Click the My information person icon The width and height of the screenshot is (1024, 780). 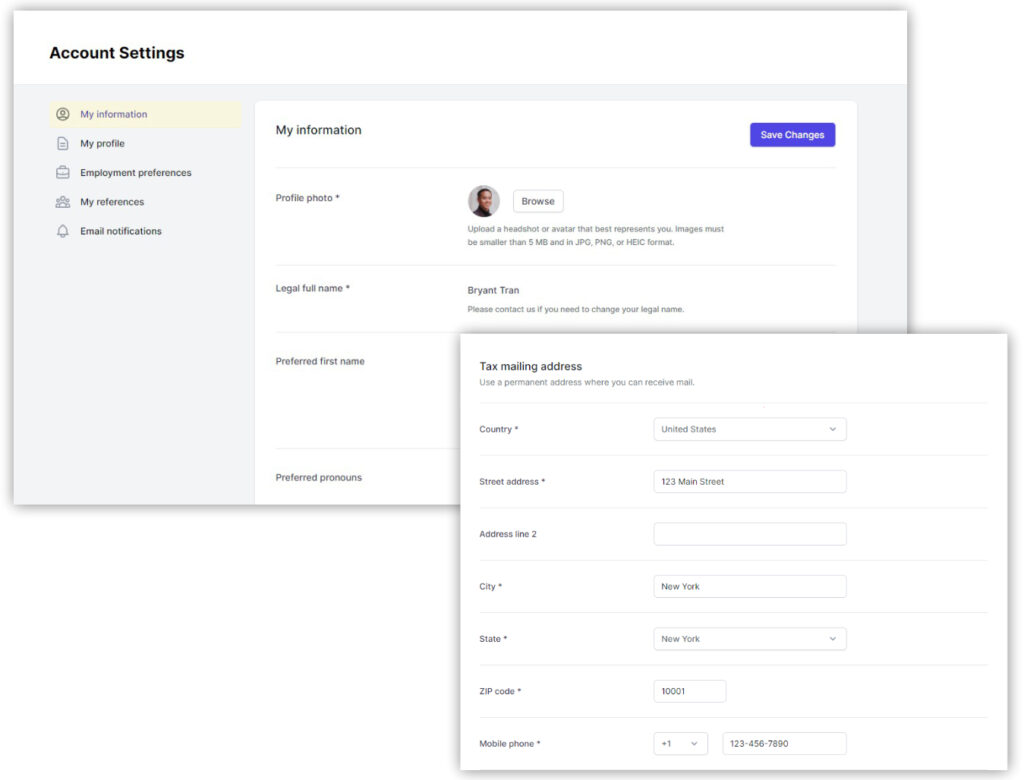(x=63, y=115)
